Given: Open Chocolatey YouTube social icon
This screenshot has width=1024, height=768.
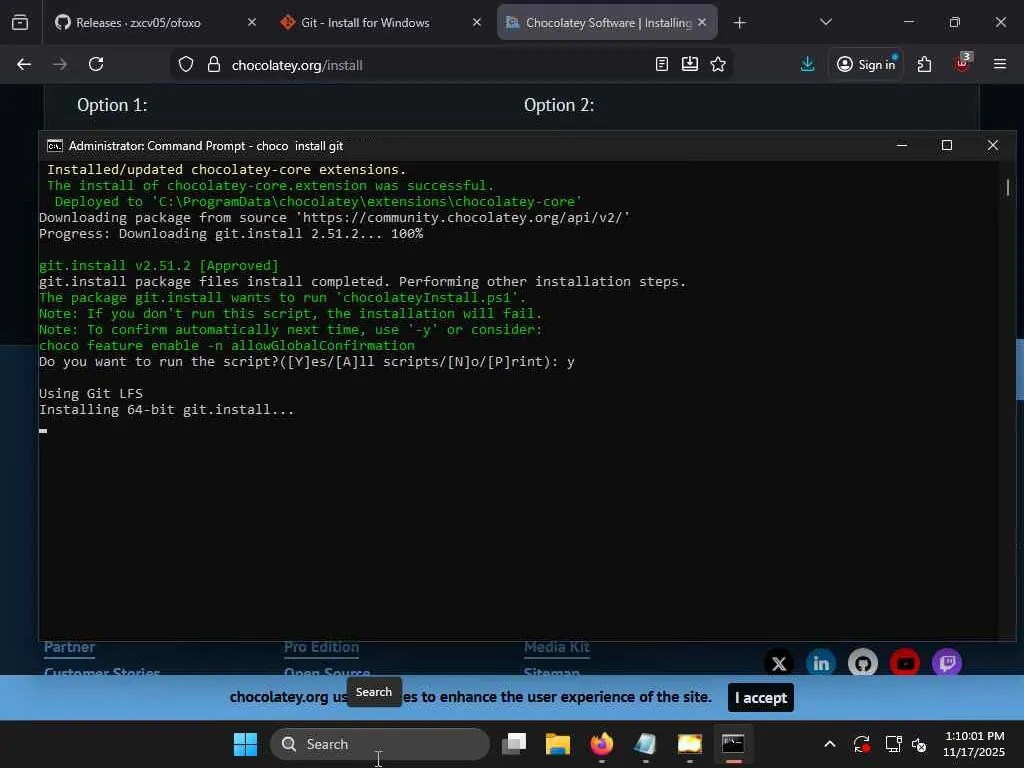Looking at the screenshot, I should (905, 664).
